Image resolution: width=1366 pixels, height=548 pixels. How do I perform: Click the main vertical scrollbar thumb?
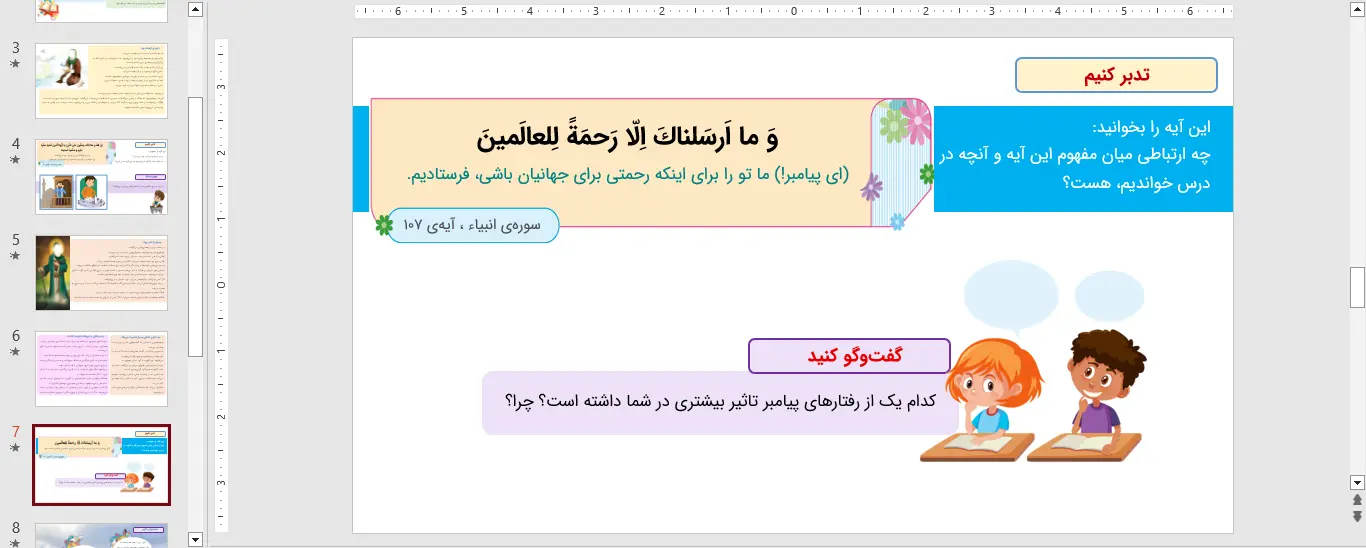(1357, 287)
